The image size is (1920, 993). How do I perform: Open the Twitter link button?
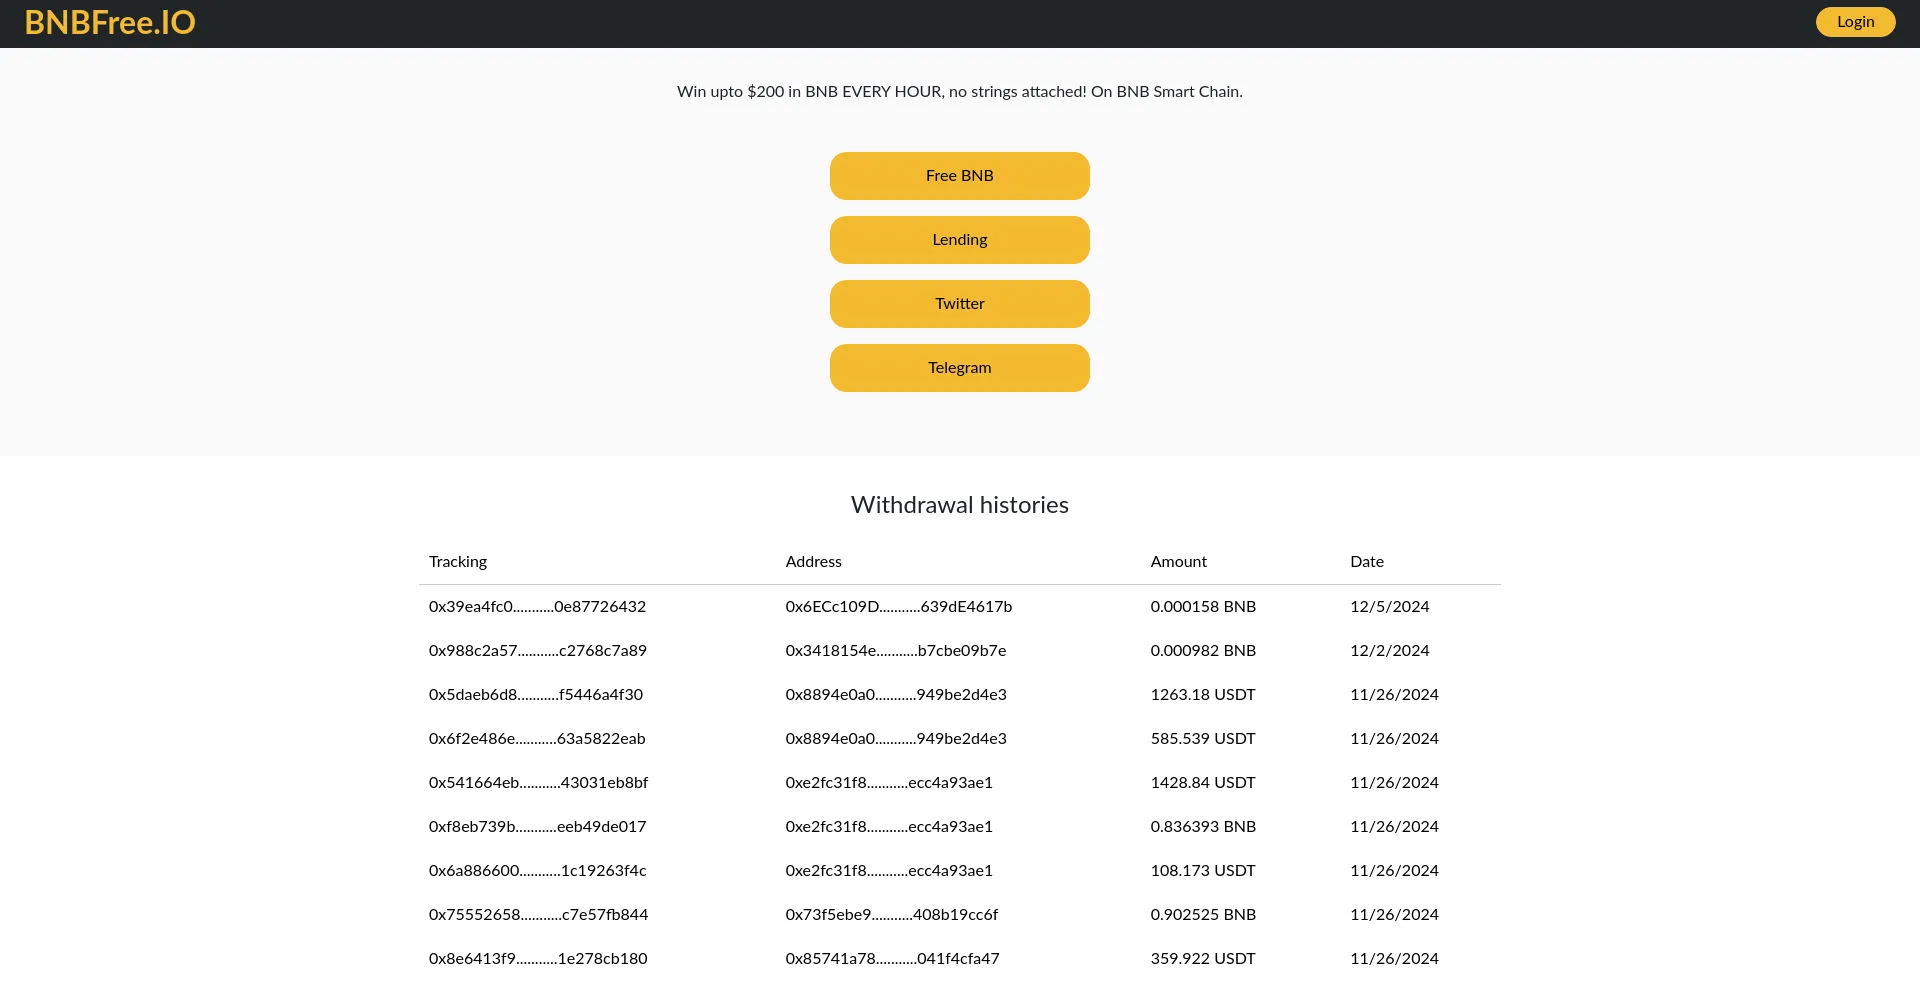click(x=959, y=304)
